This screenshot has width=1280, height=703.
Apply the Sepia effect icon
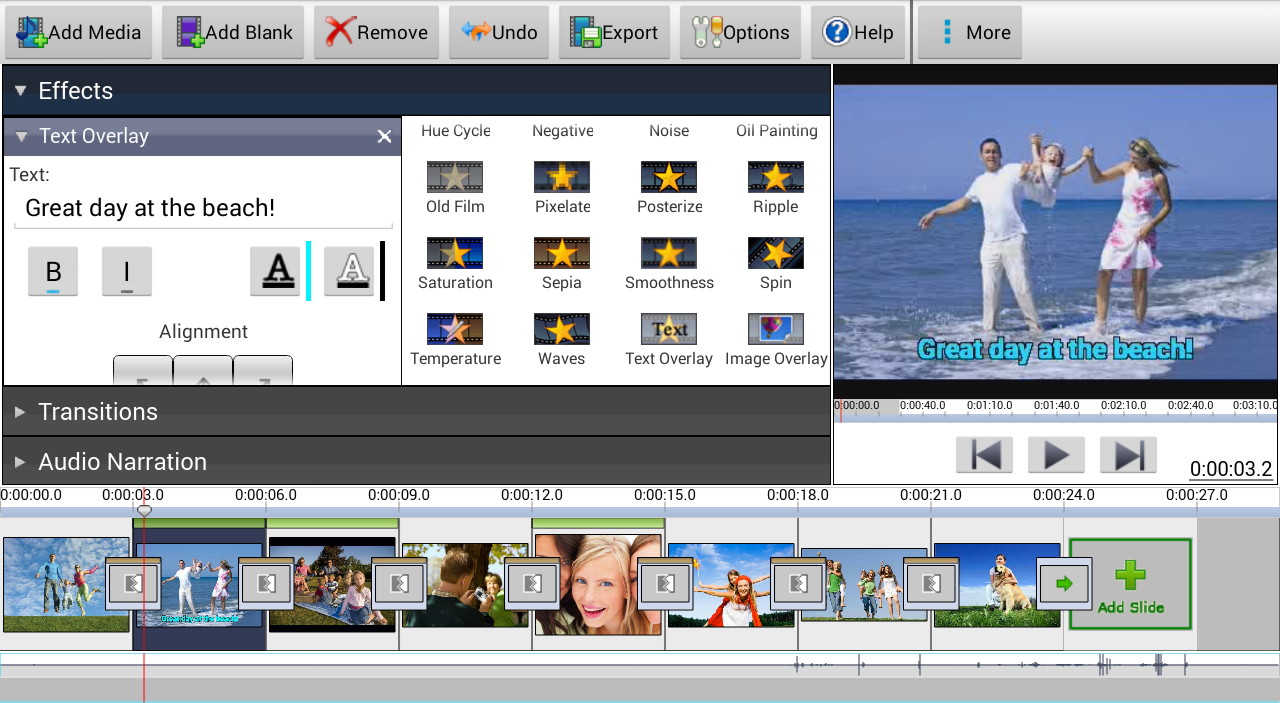(561, 253)
